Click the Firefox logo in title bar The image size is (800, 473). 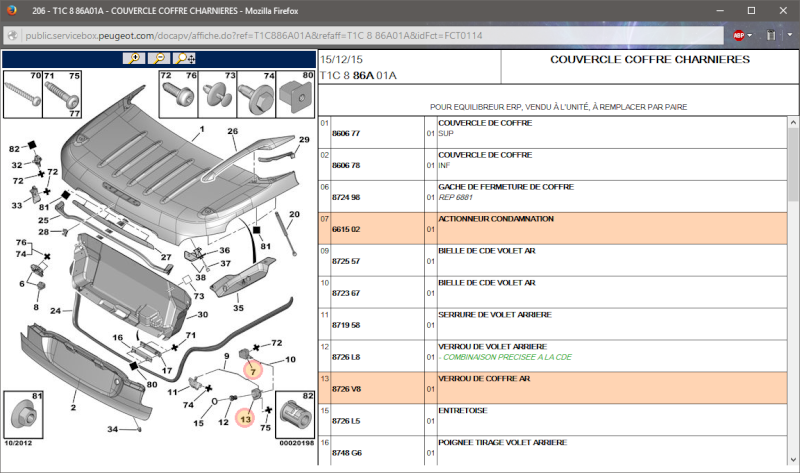point(11,10)
